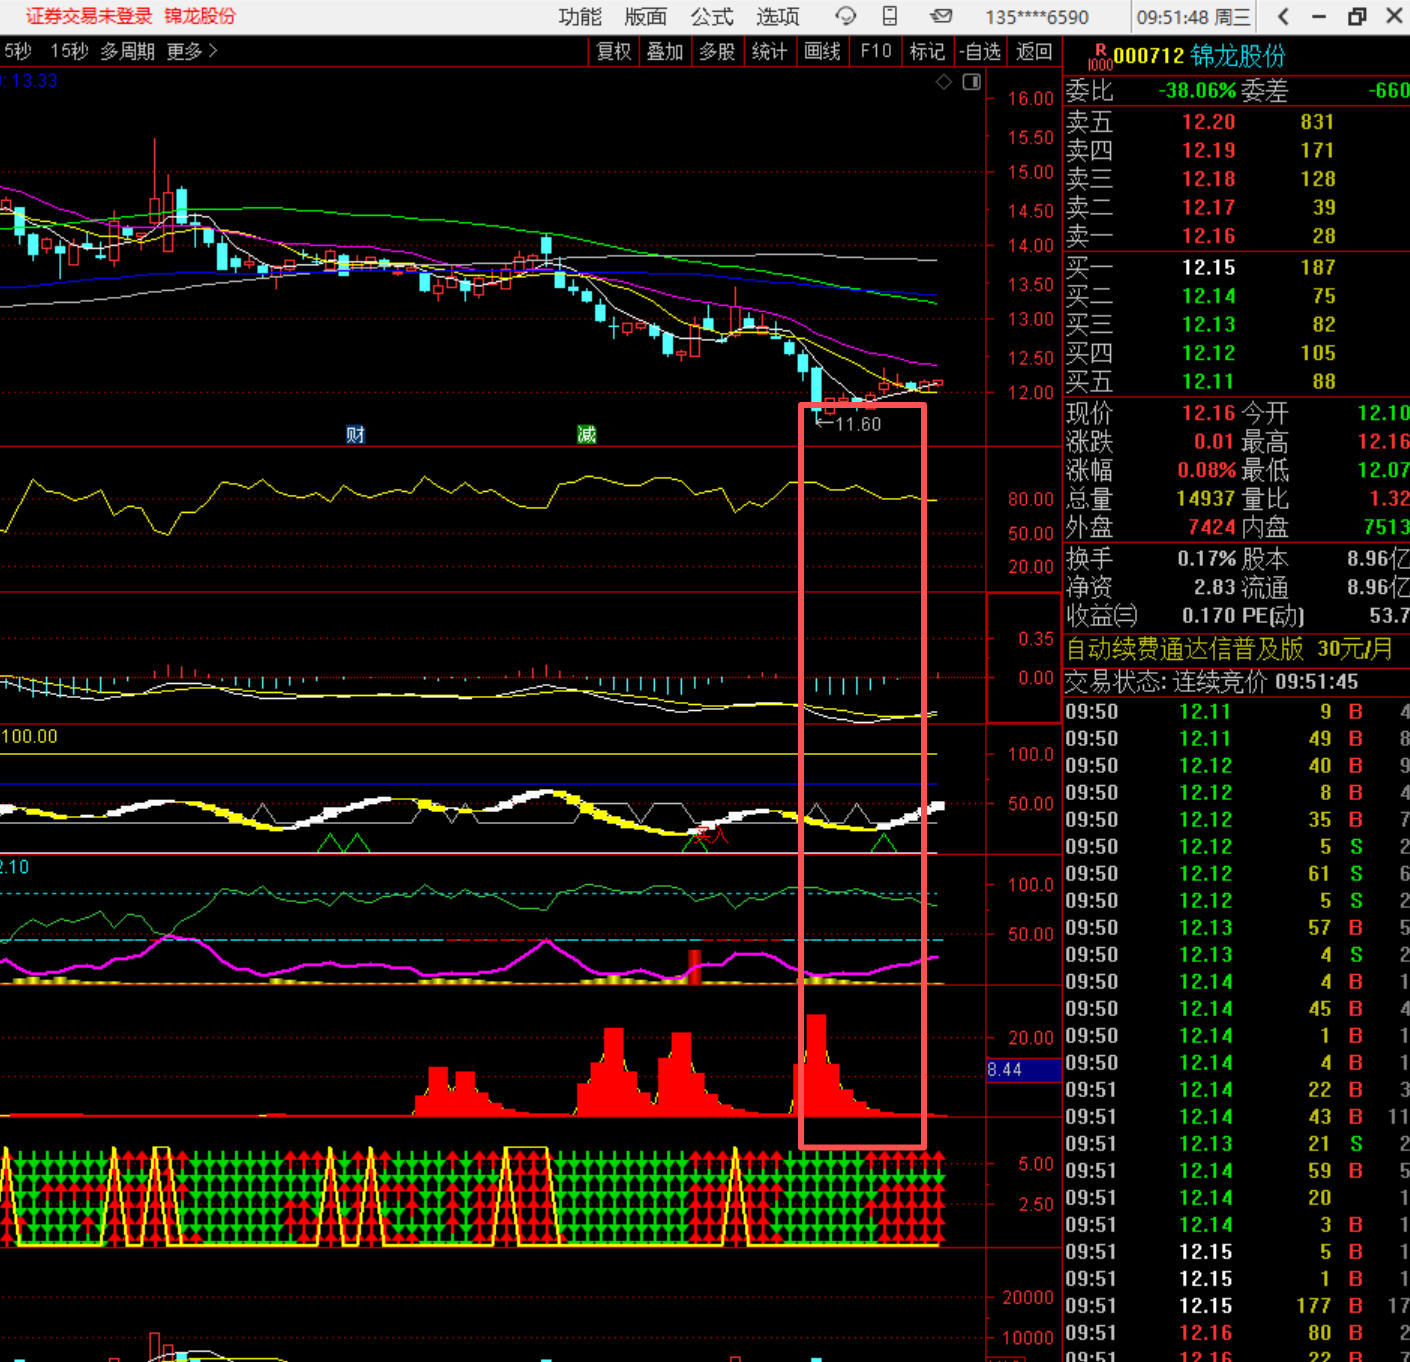Click the 现价 value 12.16
1410x1362 pixels.
1209,413
